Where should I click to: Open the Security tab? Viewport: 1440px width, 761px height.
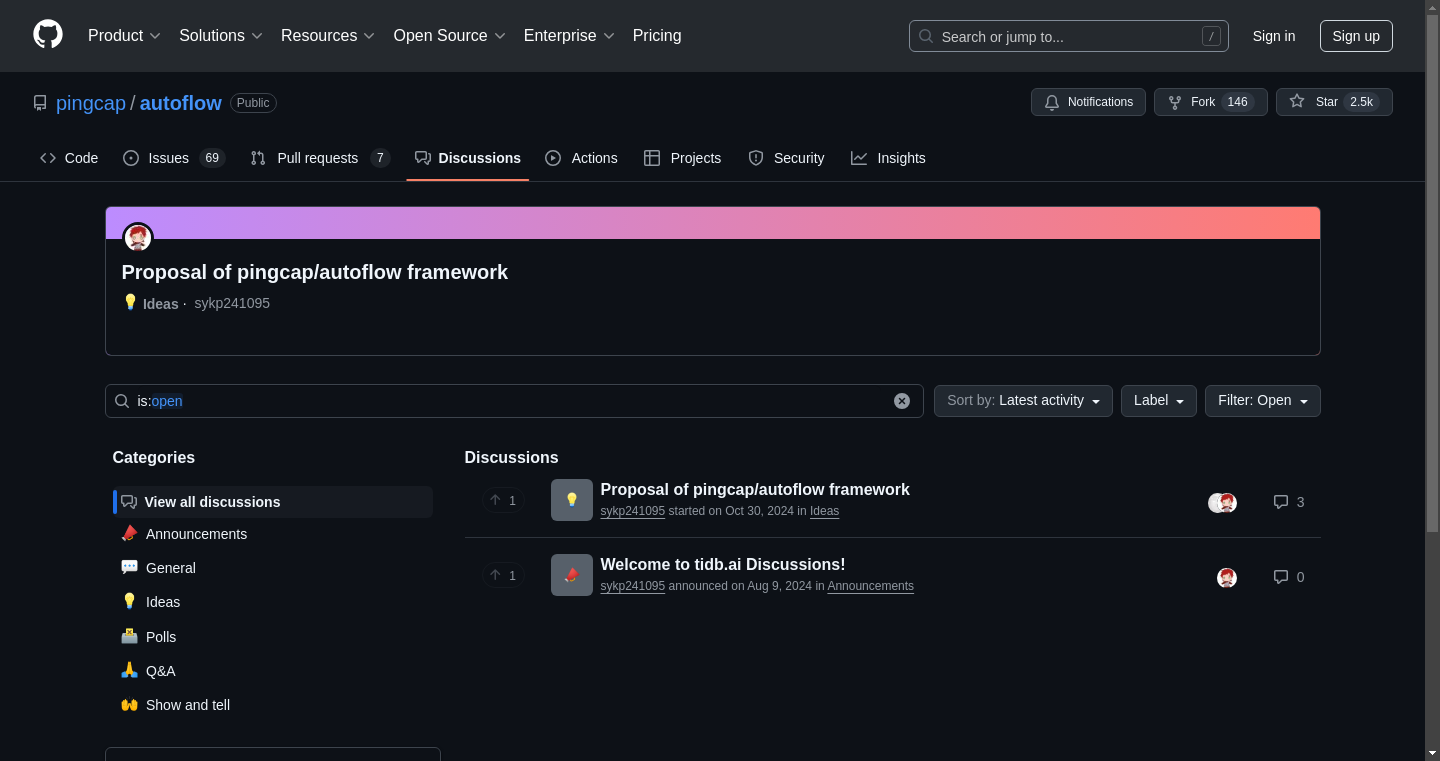click(786, 158)
